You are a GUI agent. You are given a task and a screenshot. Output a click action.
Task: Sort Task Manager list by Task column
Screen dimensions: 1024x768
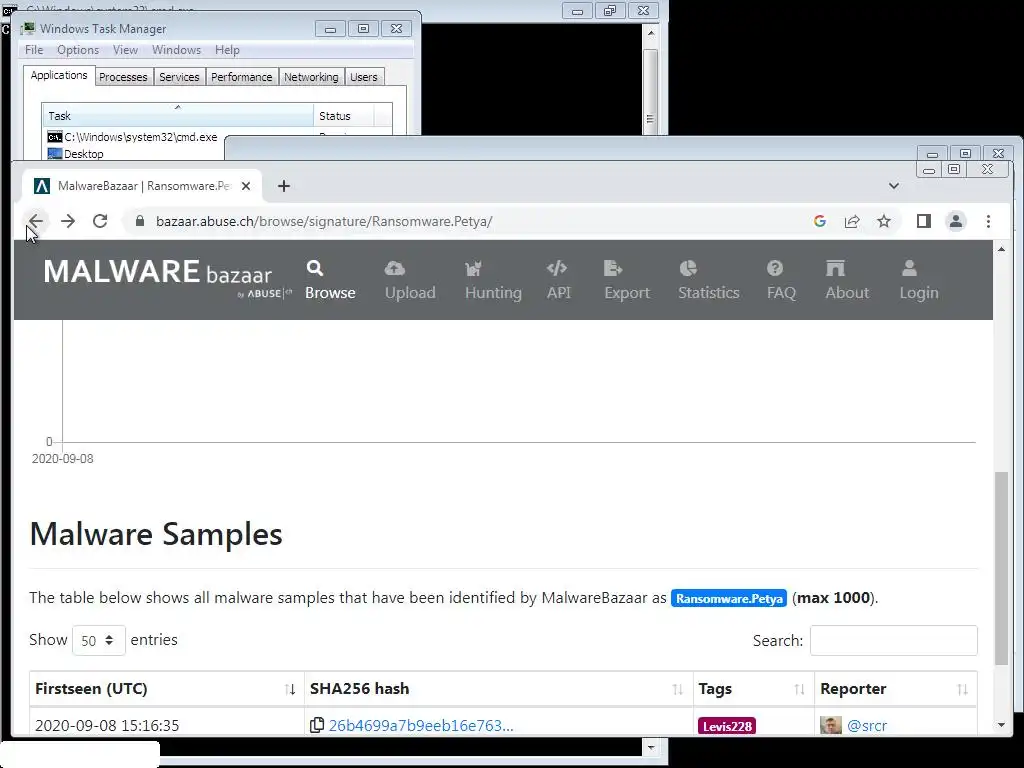[178, 116]
